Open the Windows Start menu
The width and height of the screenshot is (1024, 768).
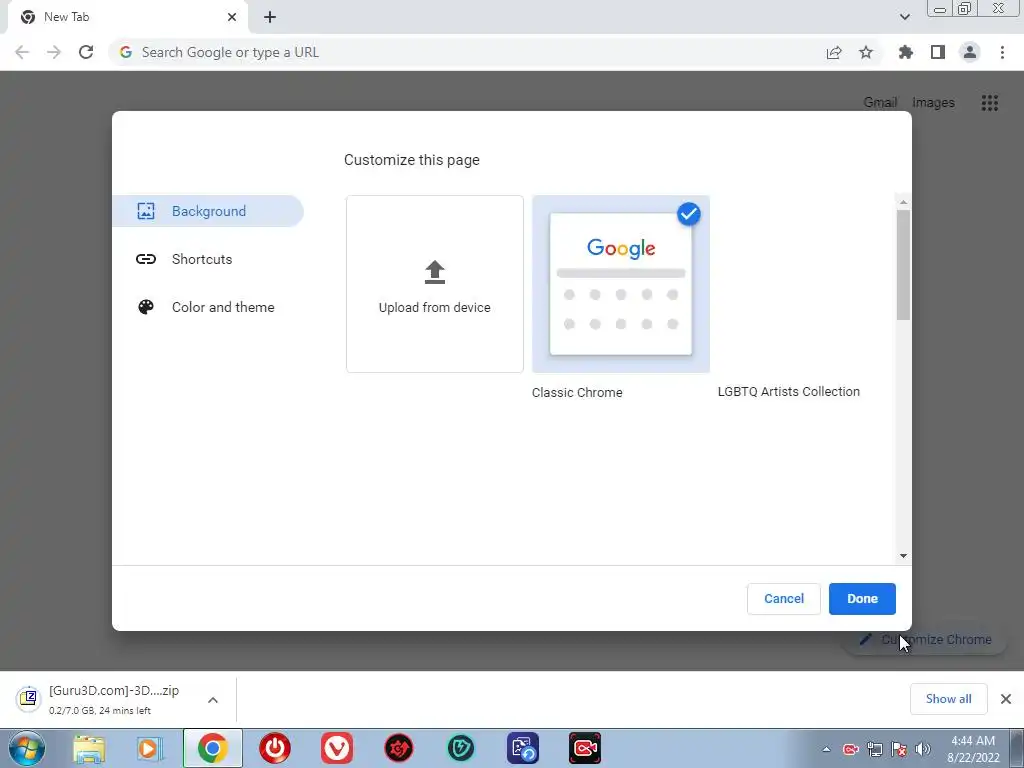pyautogui.click(x=27, y=748)
